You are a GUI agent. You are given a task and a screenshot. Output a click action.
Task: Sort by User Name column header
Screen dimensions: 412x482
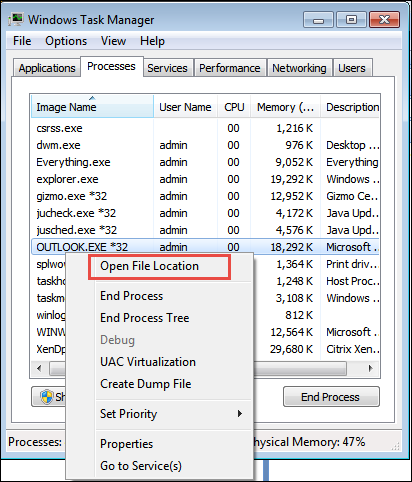coord(185,107)
